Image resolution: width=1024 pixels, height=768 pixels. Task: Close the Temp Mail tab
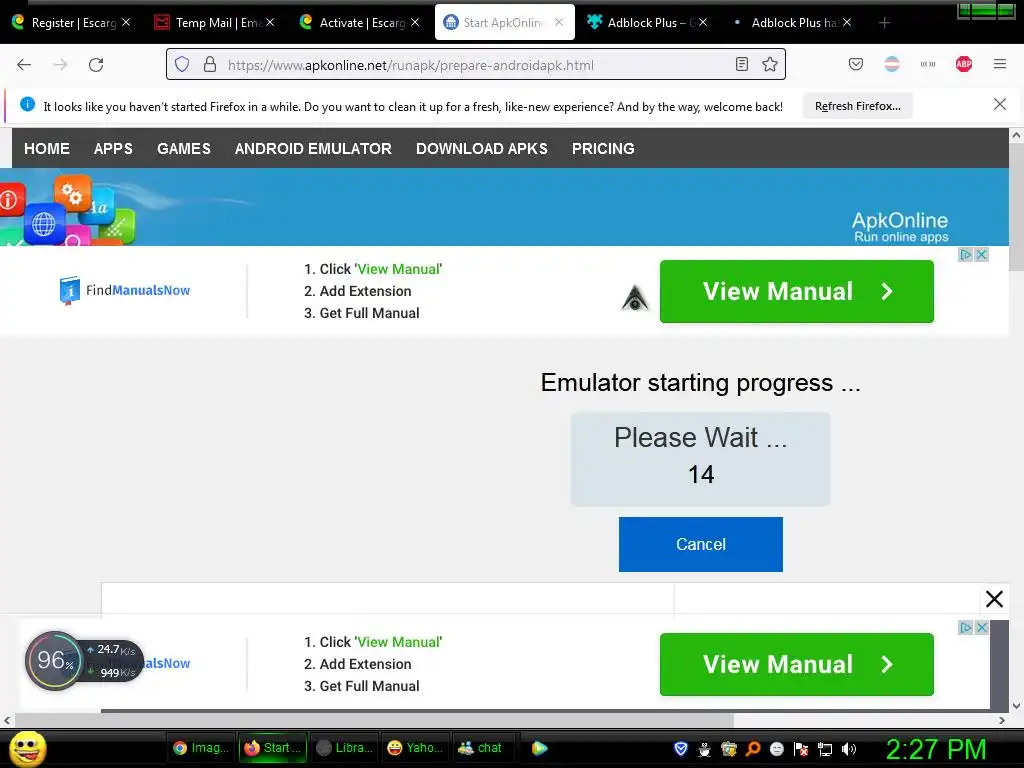(x=270, y=22)
